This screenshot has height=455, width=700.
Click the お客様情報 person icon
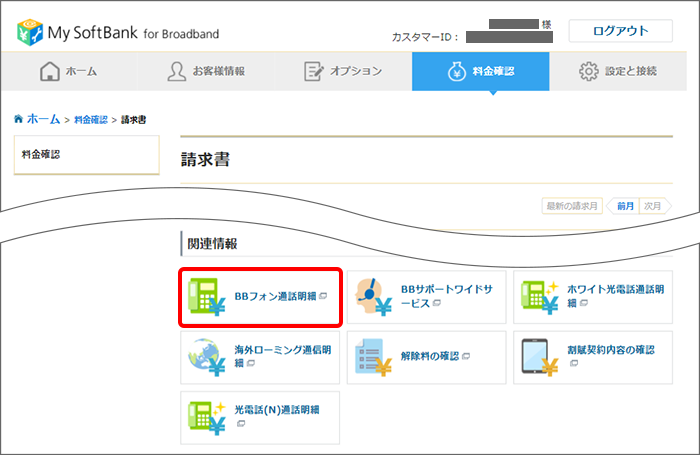tap(177, 71)
